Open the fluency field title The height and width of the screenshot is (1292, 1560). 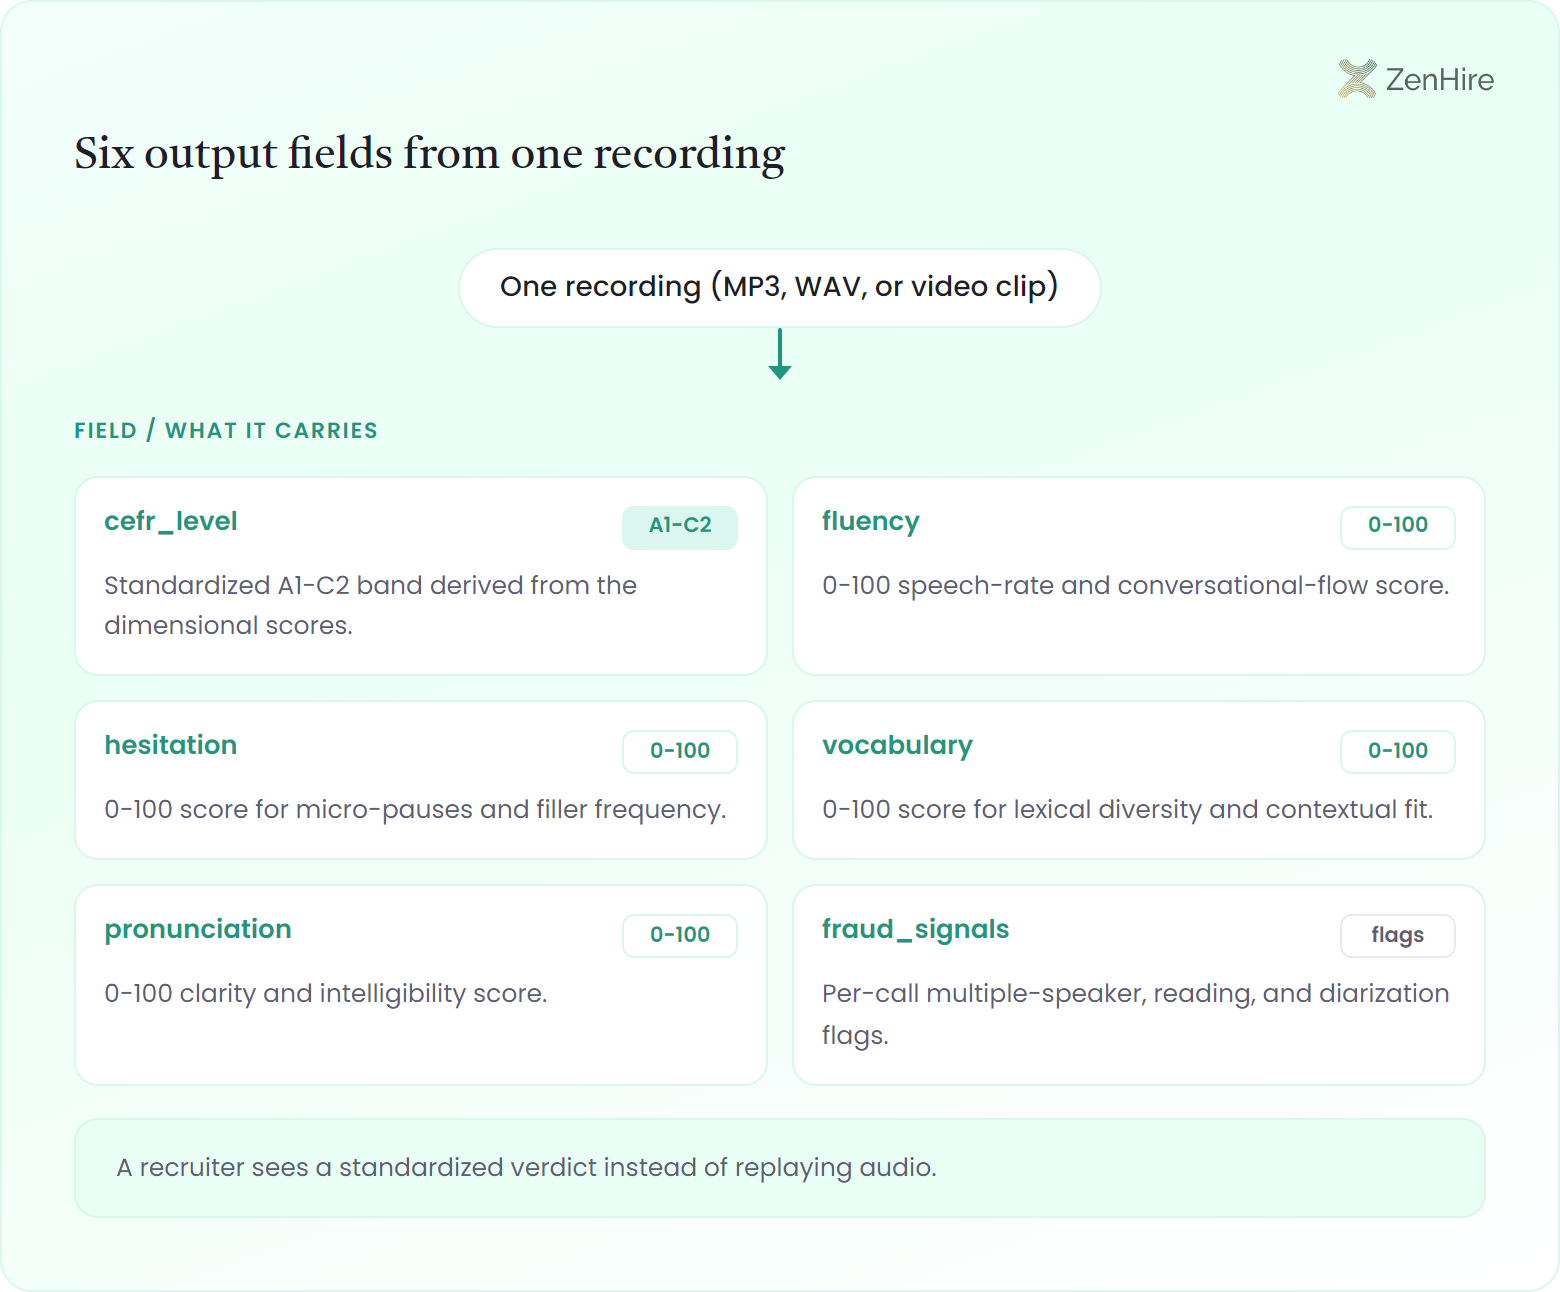click(870, 522)
